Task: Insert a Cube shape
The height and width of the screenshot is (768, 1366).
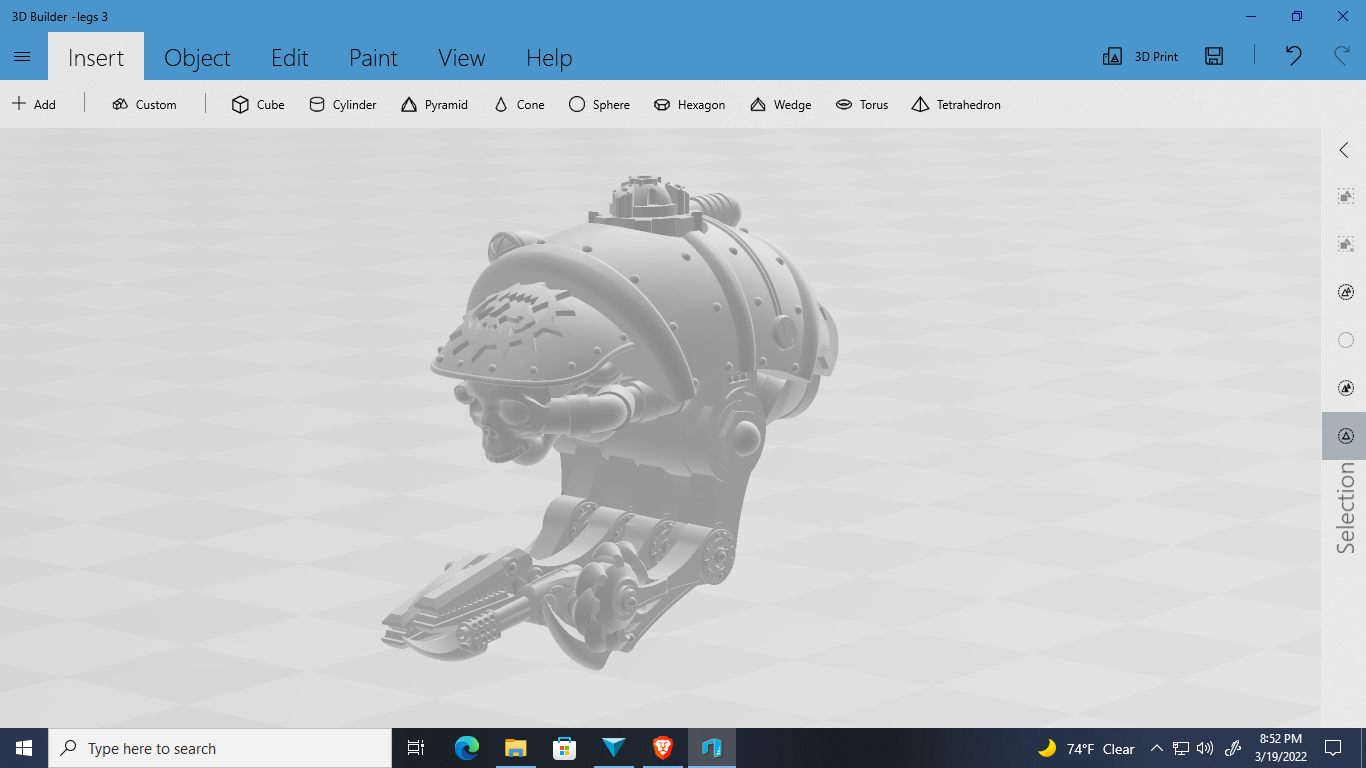Action: pos(257,104)
